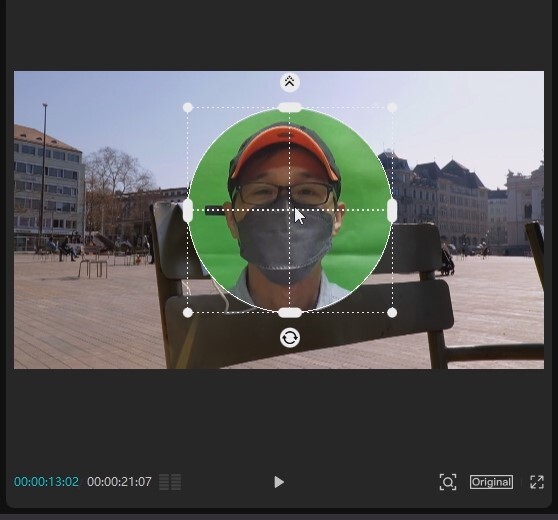Click the right edge mask handle
The width and height of the screenshot is (558, 520).
pos(392,210)
